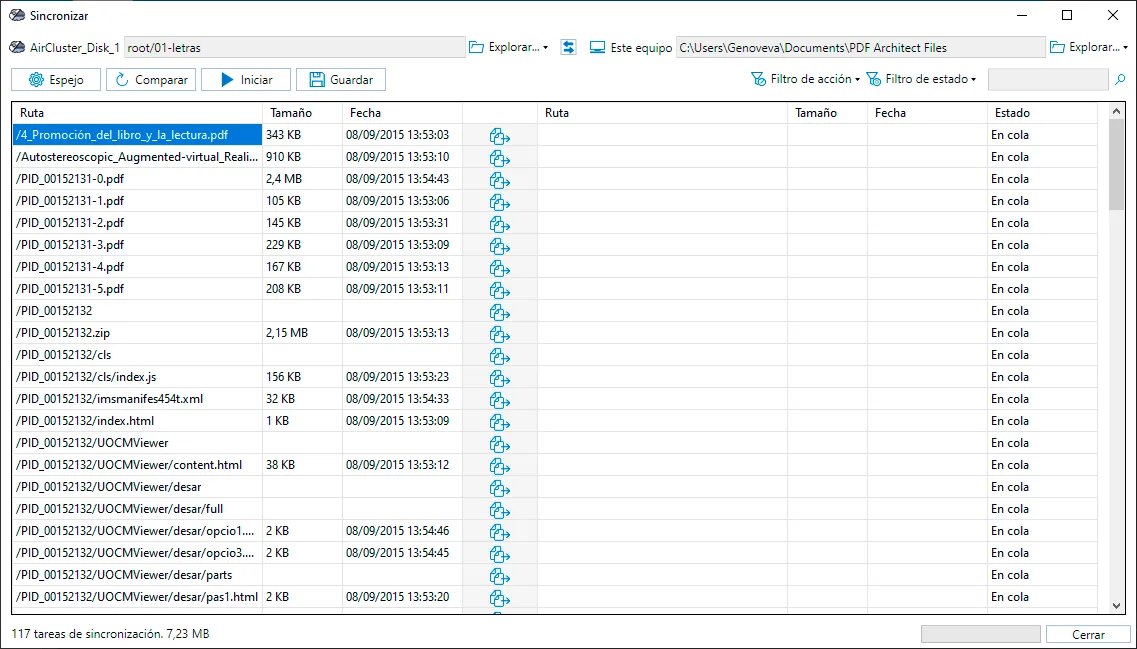Click sync action icon for UOCMViewer/content.html row

coord(500,466)
